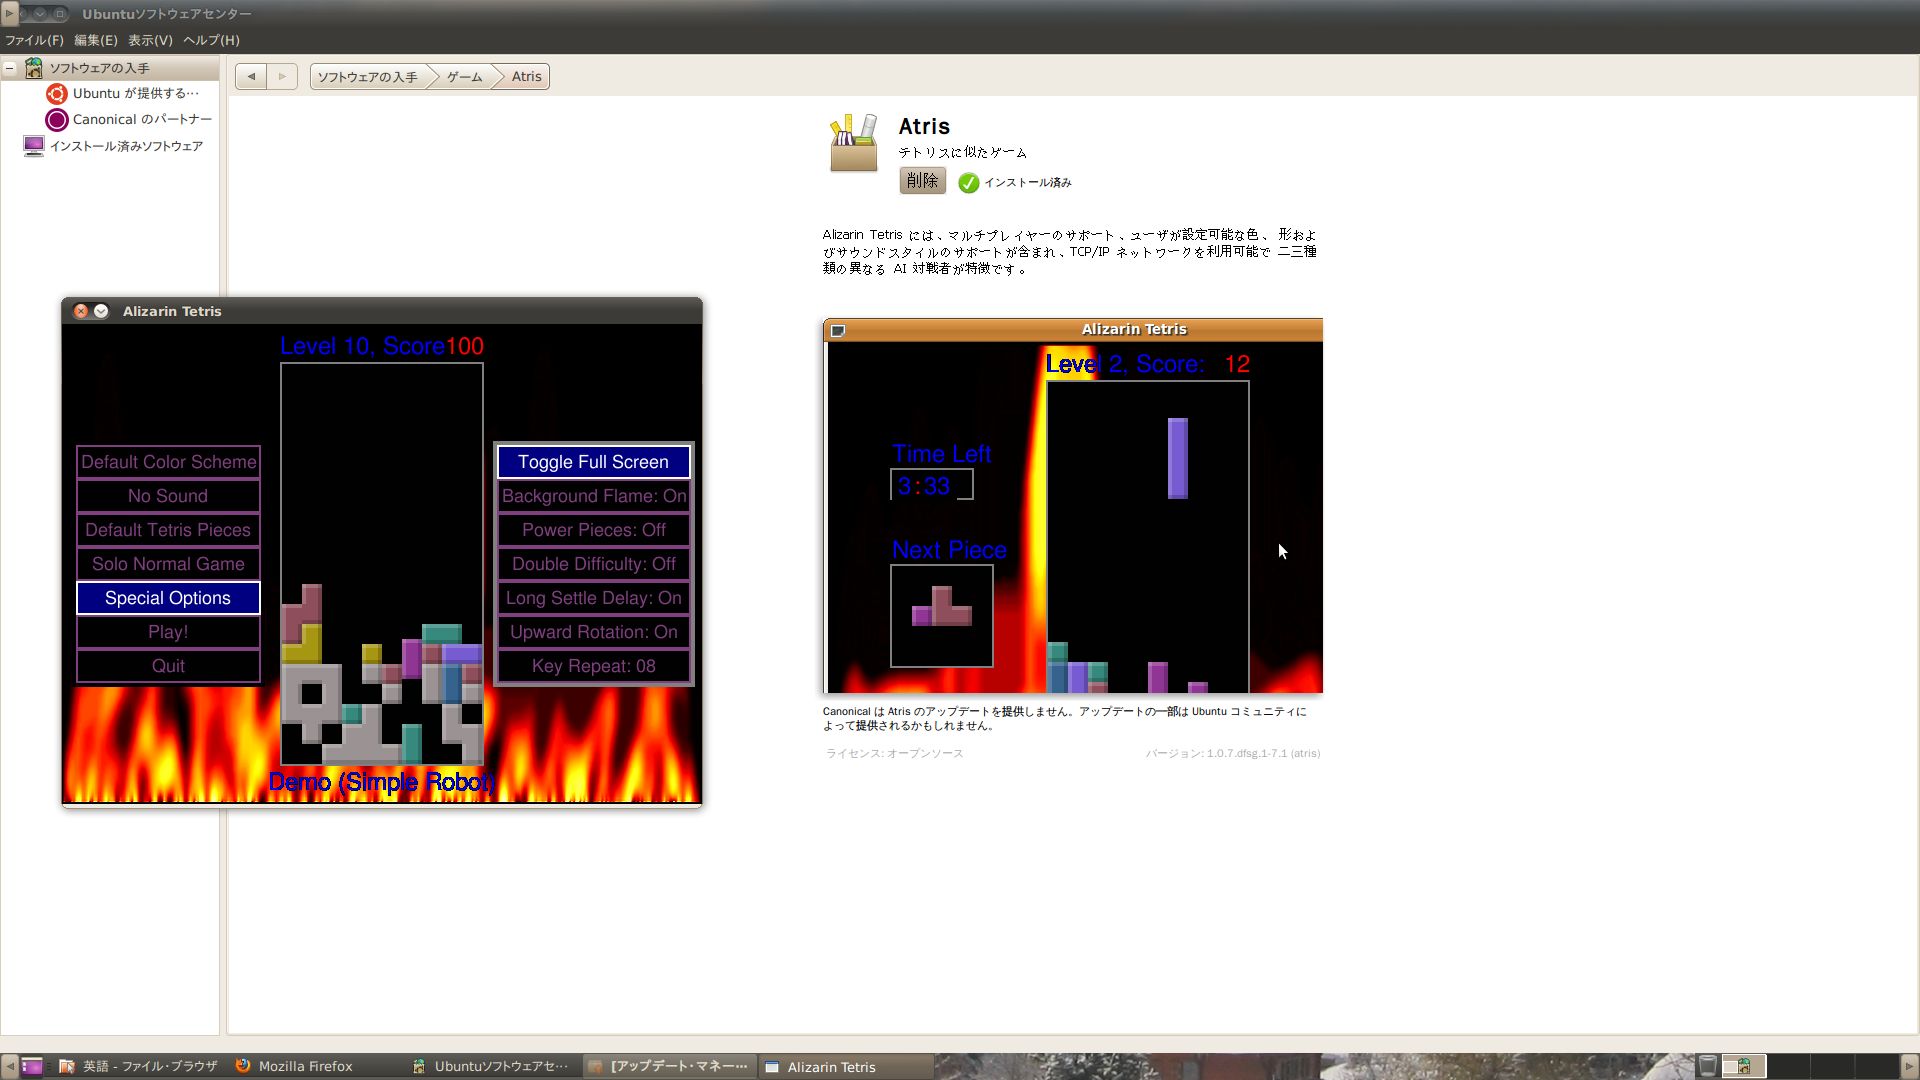Click the Alizarin Tetris taskbar window icon

click(x=772, y=1066)
